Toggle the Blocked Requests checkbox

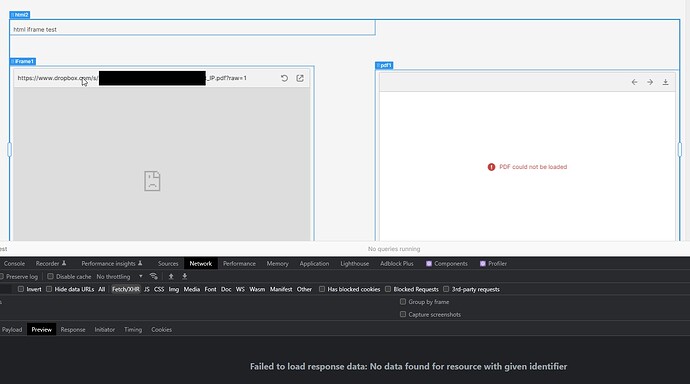click(388, 289)
